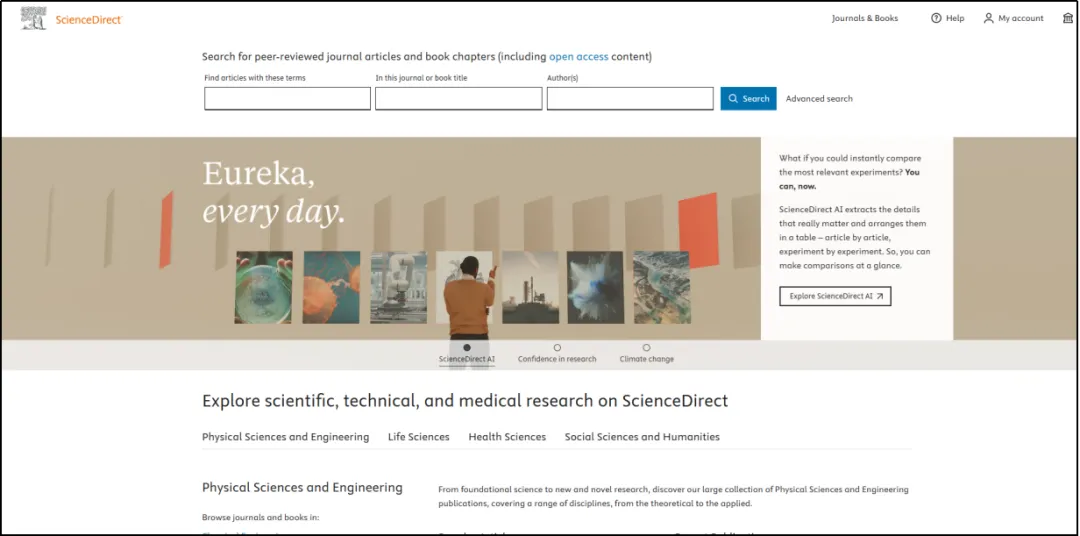The image size is (1080, 536).
Task: Open the Advanced search link
Action: point(819,99)
